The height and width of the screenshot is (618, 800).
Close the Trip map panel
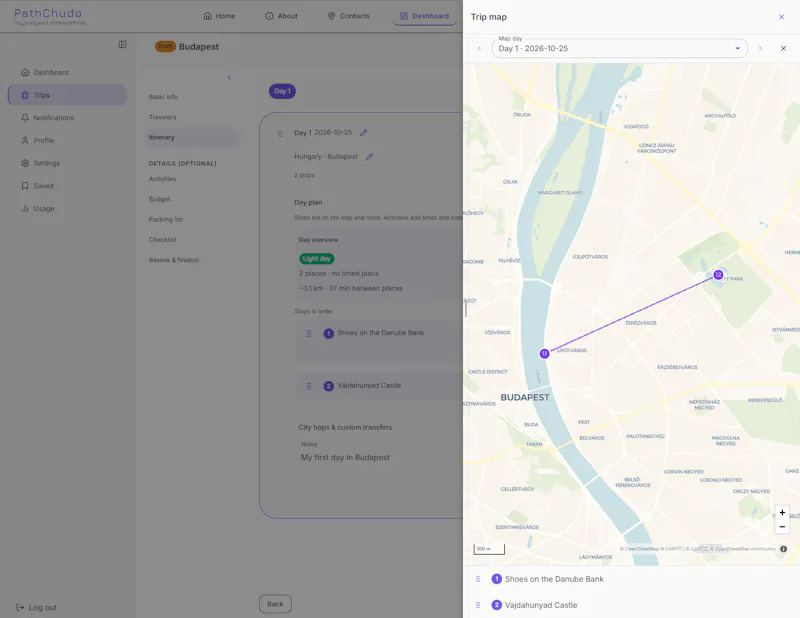[781, 17]
